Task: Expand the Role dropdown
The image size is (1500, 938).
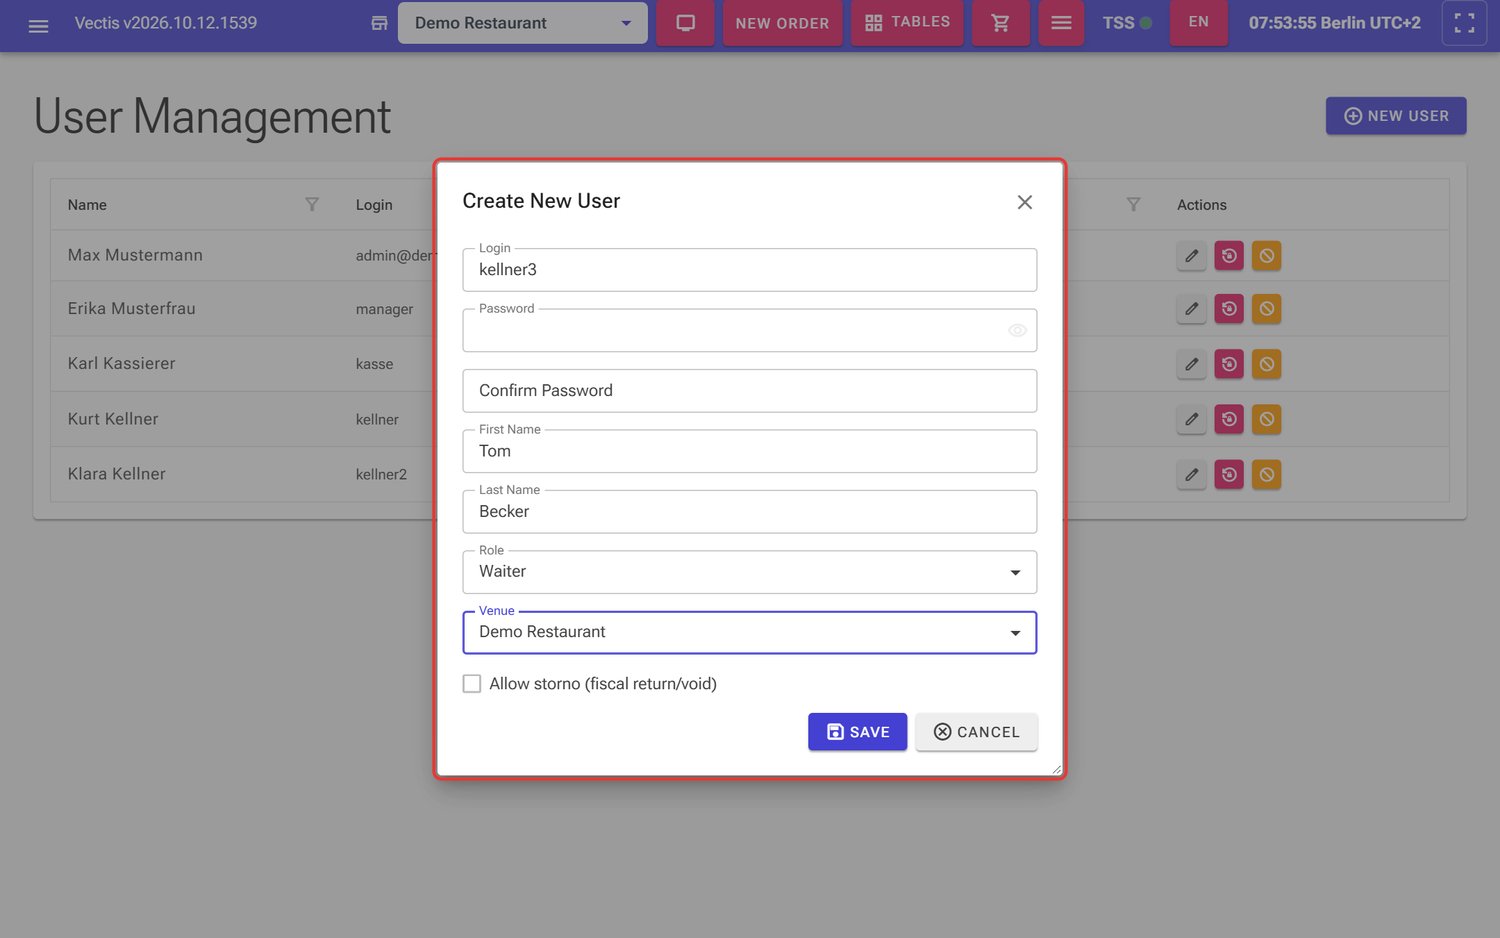Action: (x=750, y=572)
